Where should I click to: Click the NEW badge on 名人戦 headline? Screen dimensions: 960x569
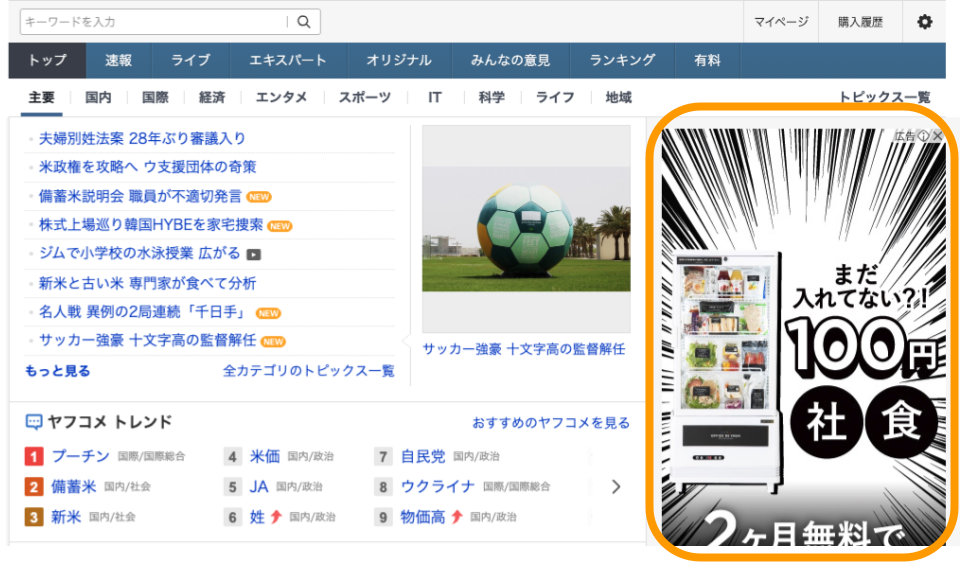(x=268, y=313)
